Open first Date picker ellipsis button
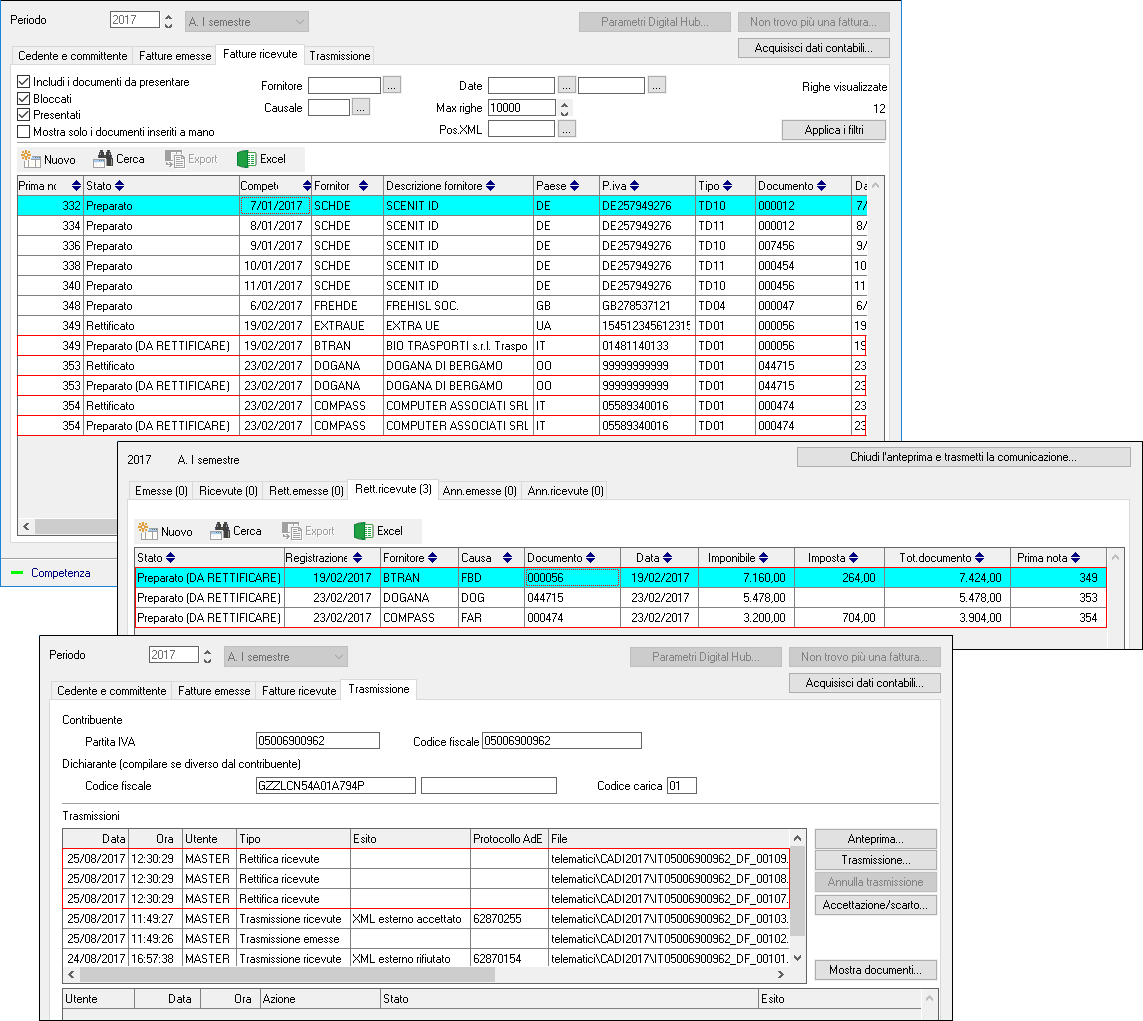Viewport: 1143px width, 1021px height. tap(566, 85)
